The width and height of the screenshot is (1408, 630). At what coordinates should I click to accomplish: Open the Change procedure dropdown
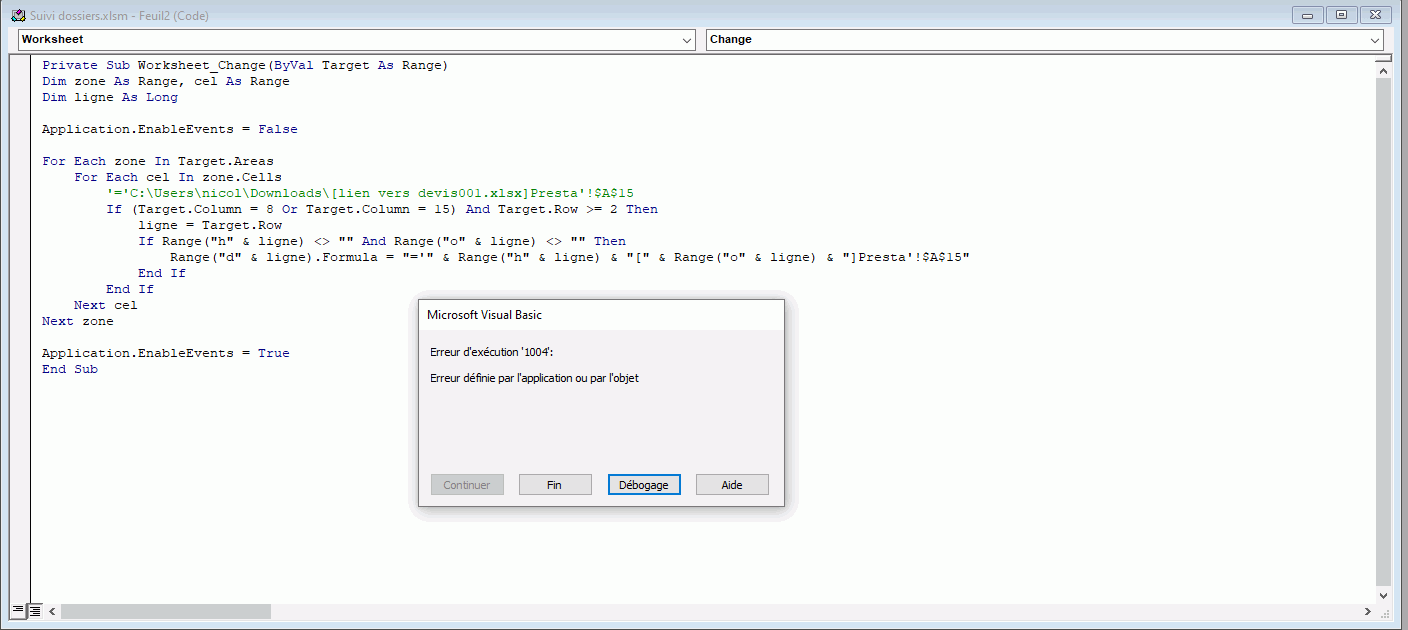point(1044,40)
